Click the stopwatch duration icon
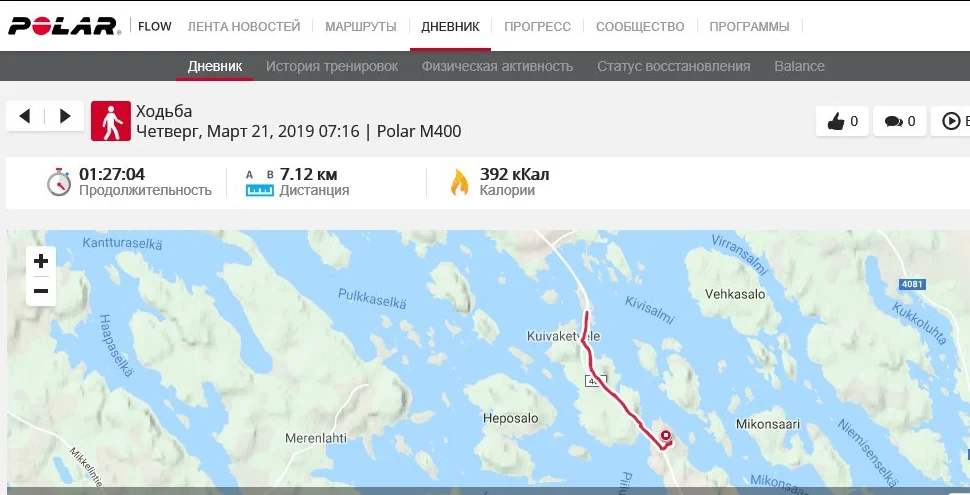Image resolution: width=970 pixels, height=495 pixels. click(59, 182)
